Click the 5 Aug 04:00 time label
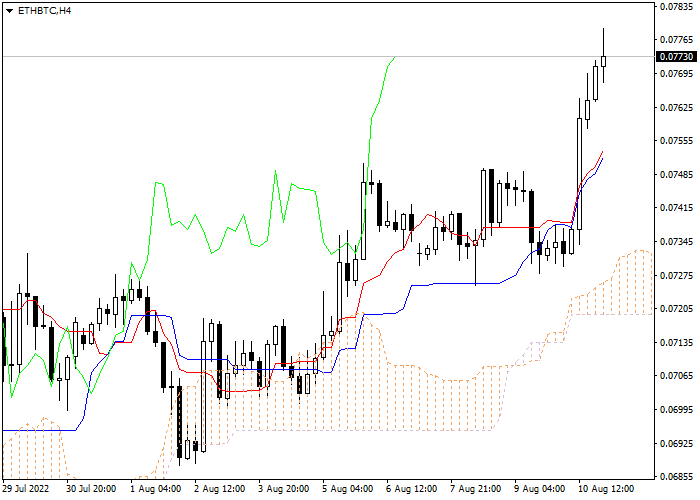This screenshot has width=700, height=500. pos(348,489)
